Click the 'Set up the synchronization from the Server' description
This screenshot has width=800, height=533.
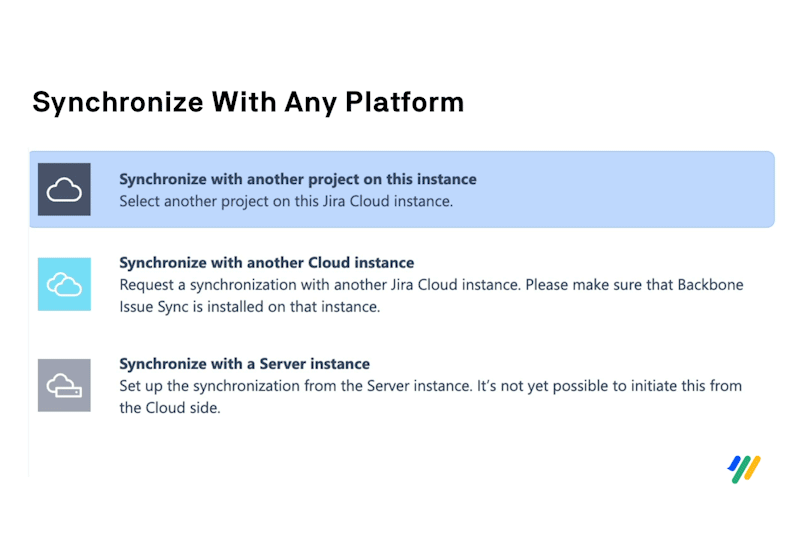point(431,396)
